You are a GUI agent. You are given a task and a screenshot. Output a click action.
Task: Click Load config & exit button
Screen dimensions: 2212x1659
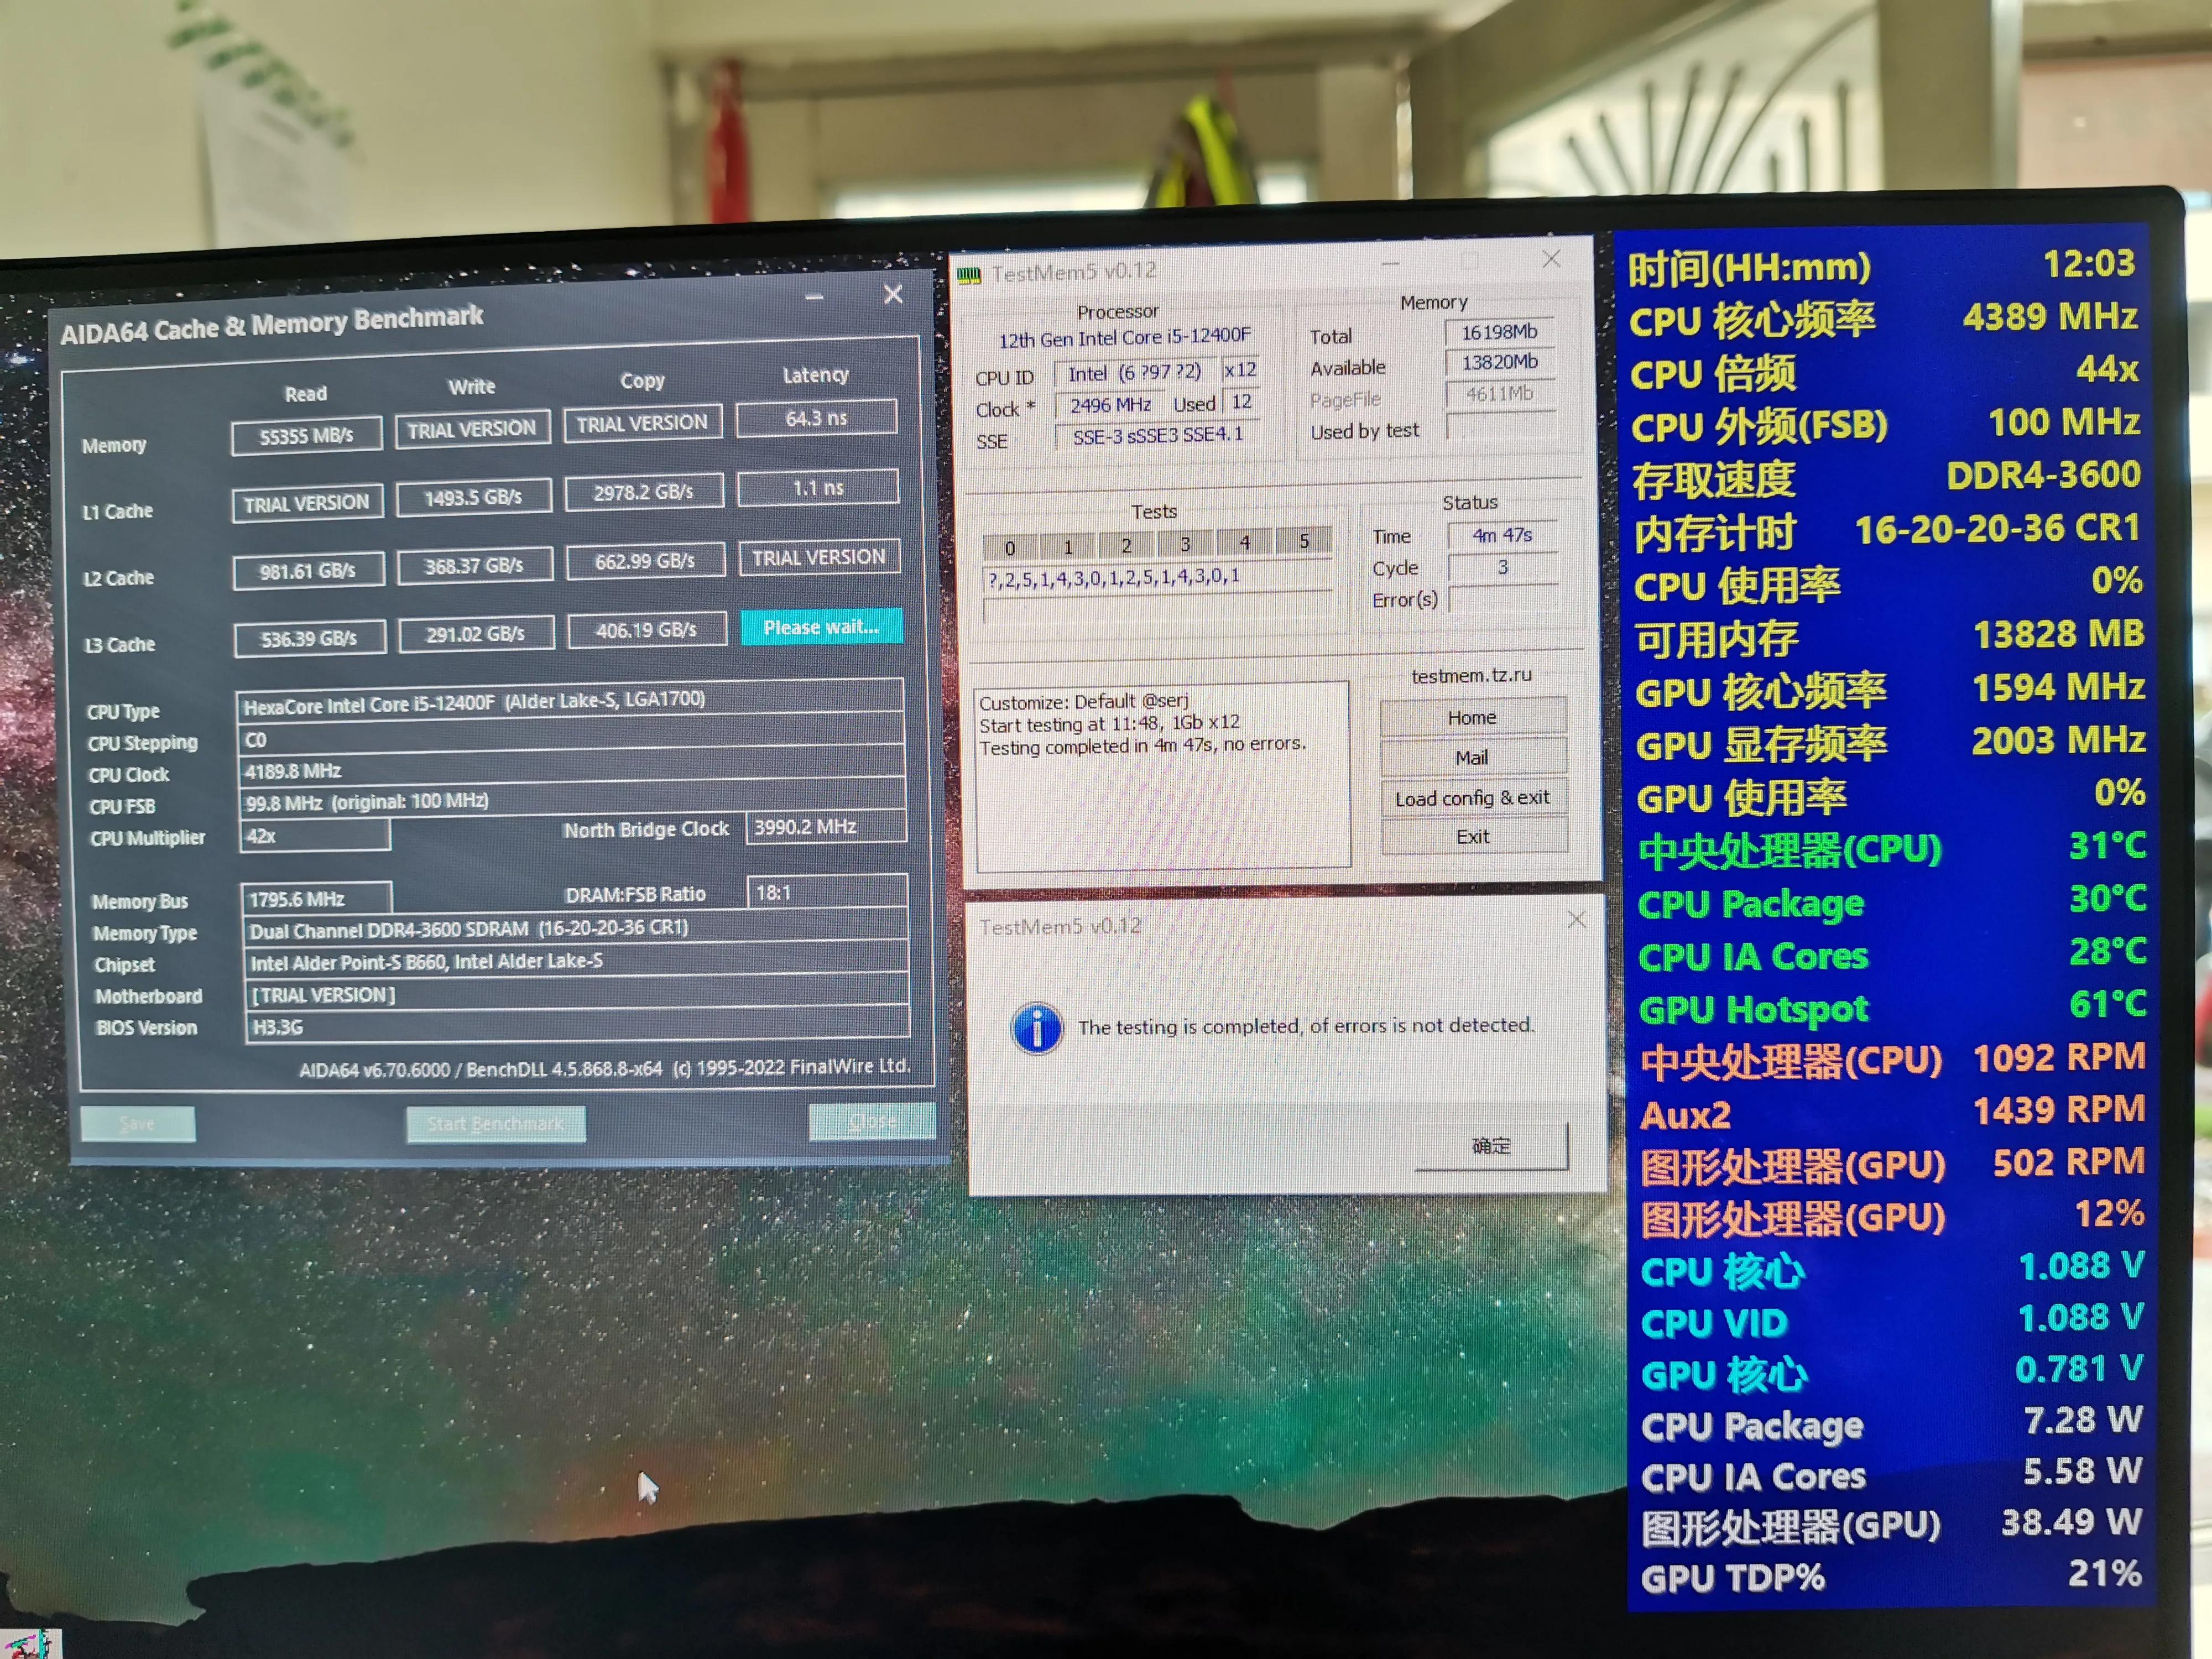coord(1473,797)
